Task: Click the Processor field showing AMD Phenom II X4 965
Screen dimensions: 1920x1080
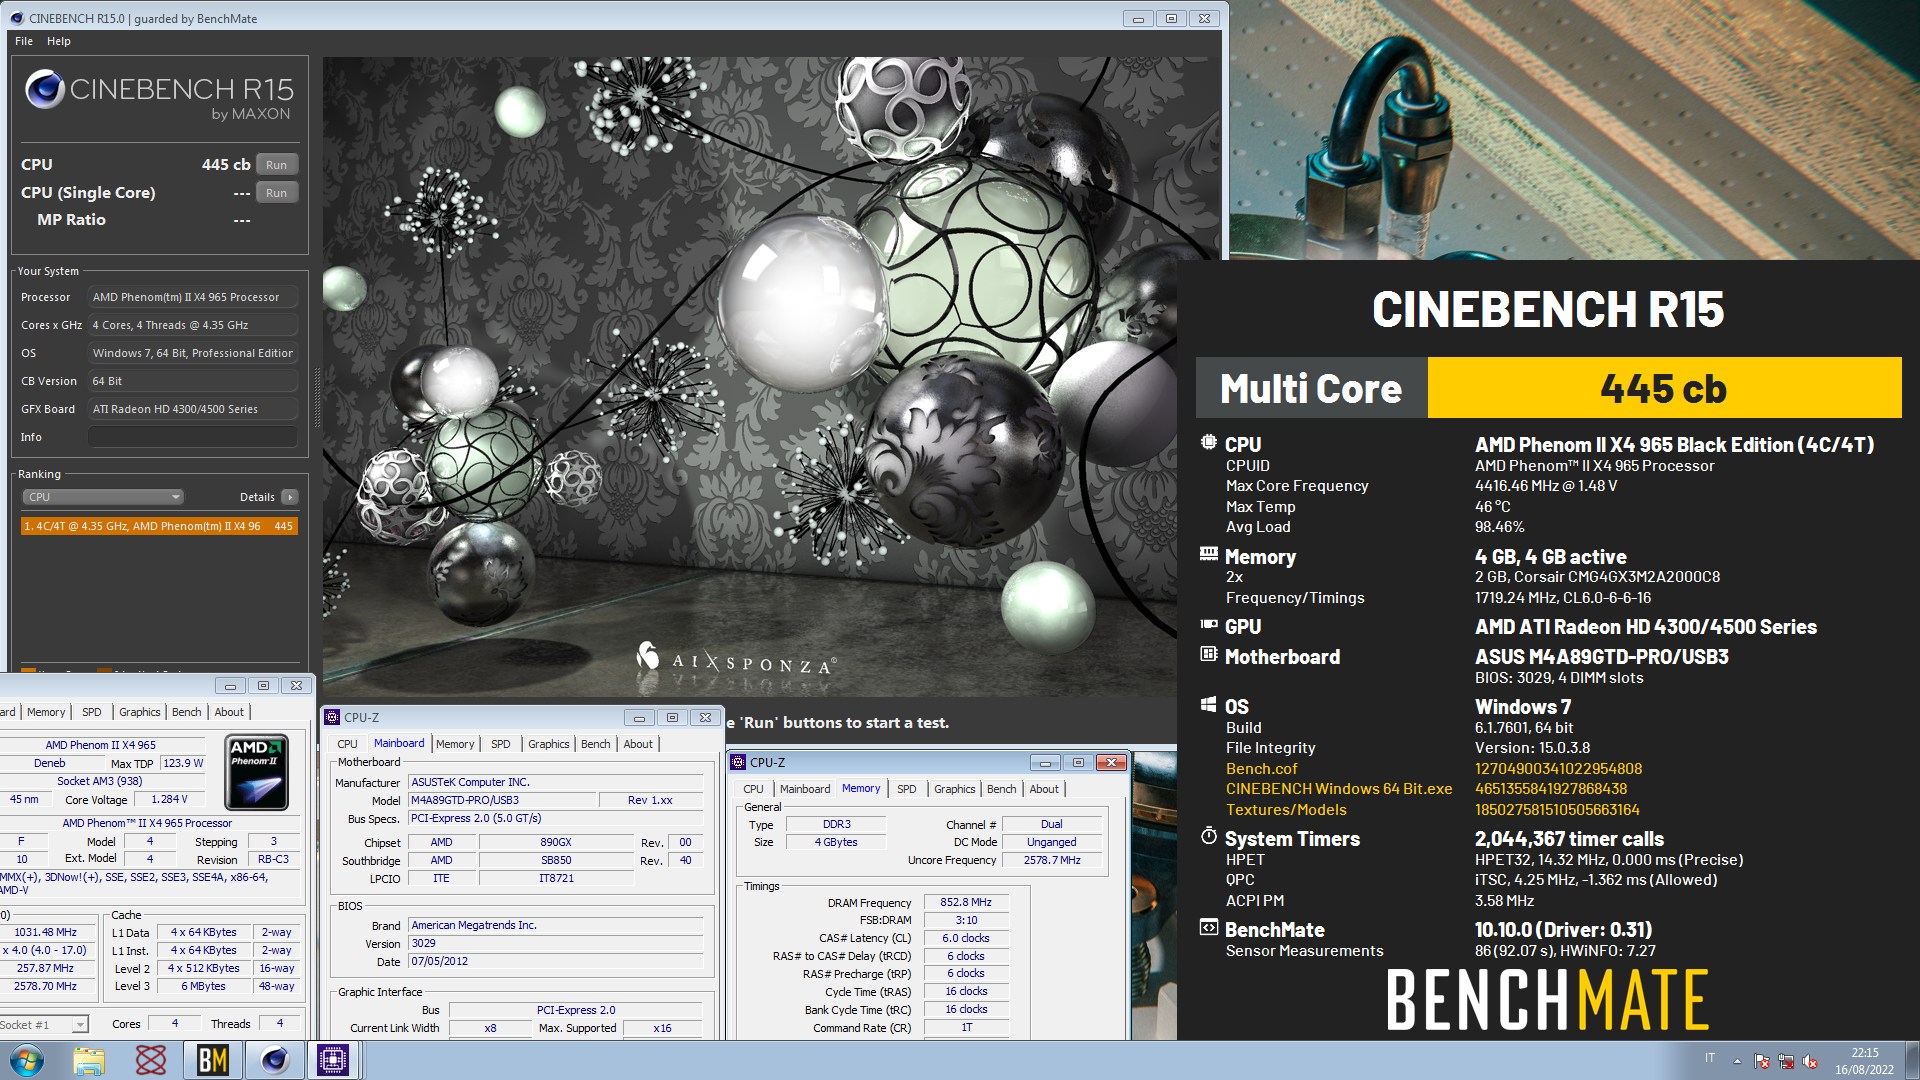Action: (193, 297)
